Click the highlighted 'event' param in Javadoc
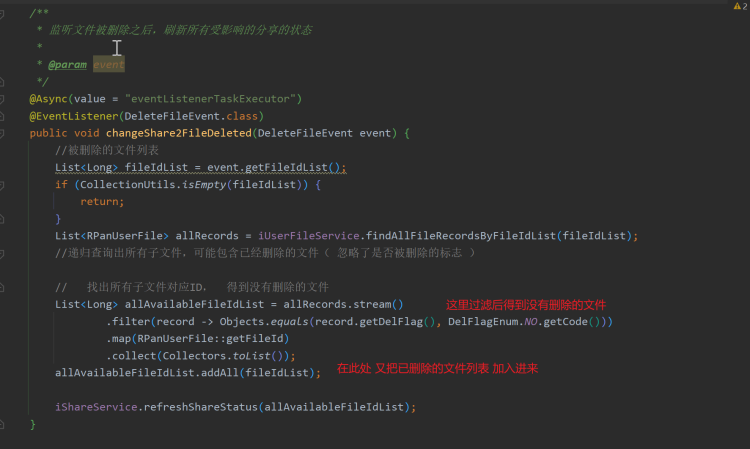This screenshot has width=750, height=449. [109, 65]
